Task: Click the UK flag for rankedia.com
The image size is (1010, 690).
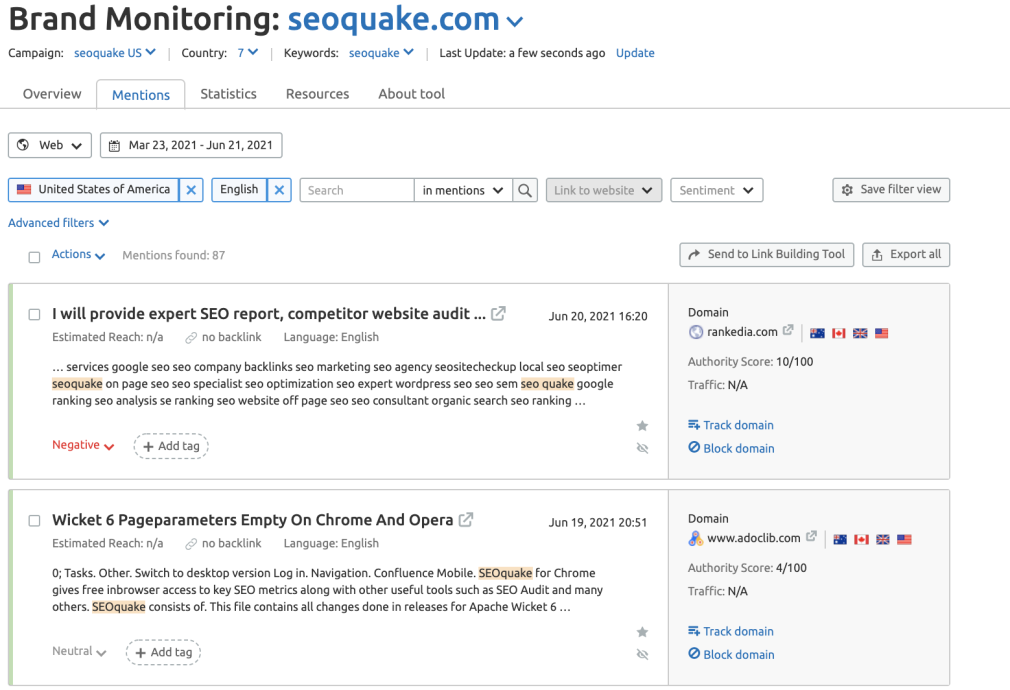Action: click(x=860, y=333)
